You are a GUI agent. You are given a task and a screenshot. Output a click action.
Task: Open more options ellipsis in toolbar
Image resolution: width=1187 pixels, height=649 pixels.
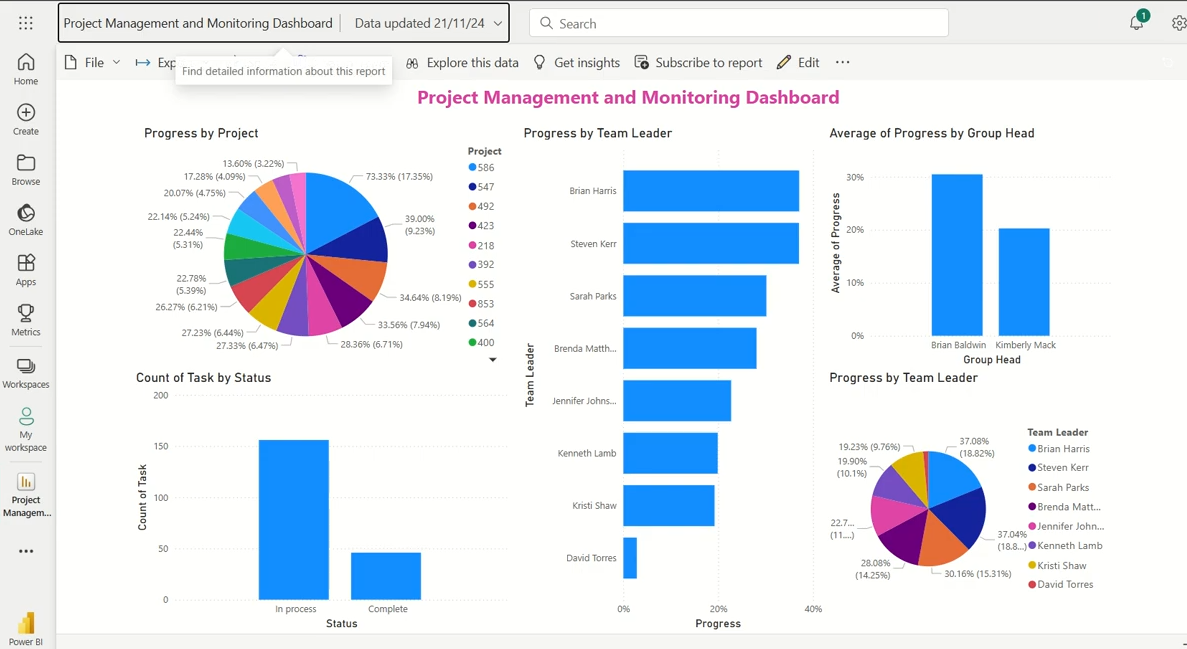(x=843, y=63)
